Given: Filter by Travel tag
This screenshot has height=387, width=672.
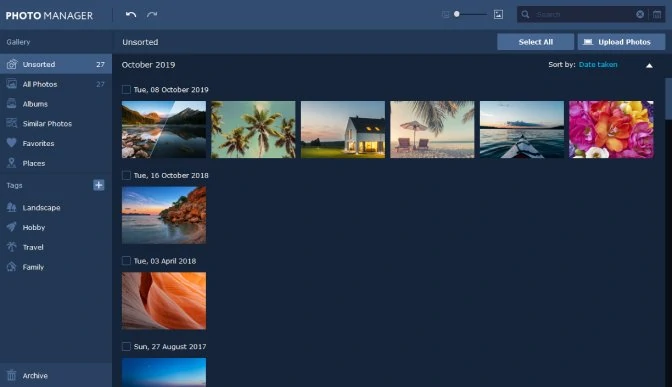Looking at the screenshot, I should (56, 247).
